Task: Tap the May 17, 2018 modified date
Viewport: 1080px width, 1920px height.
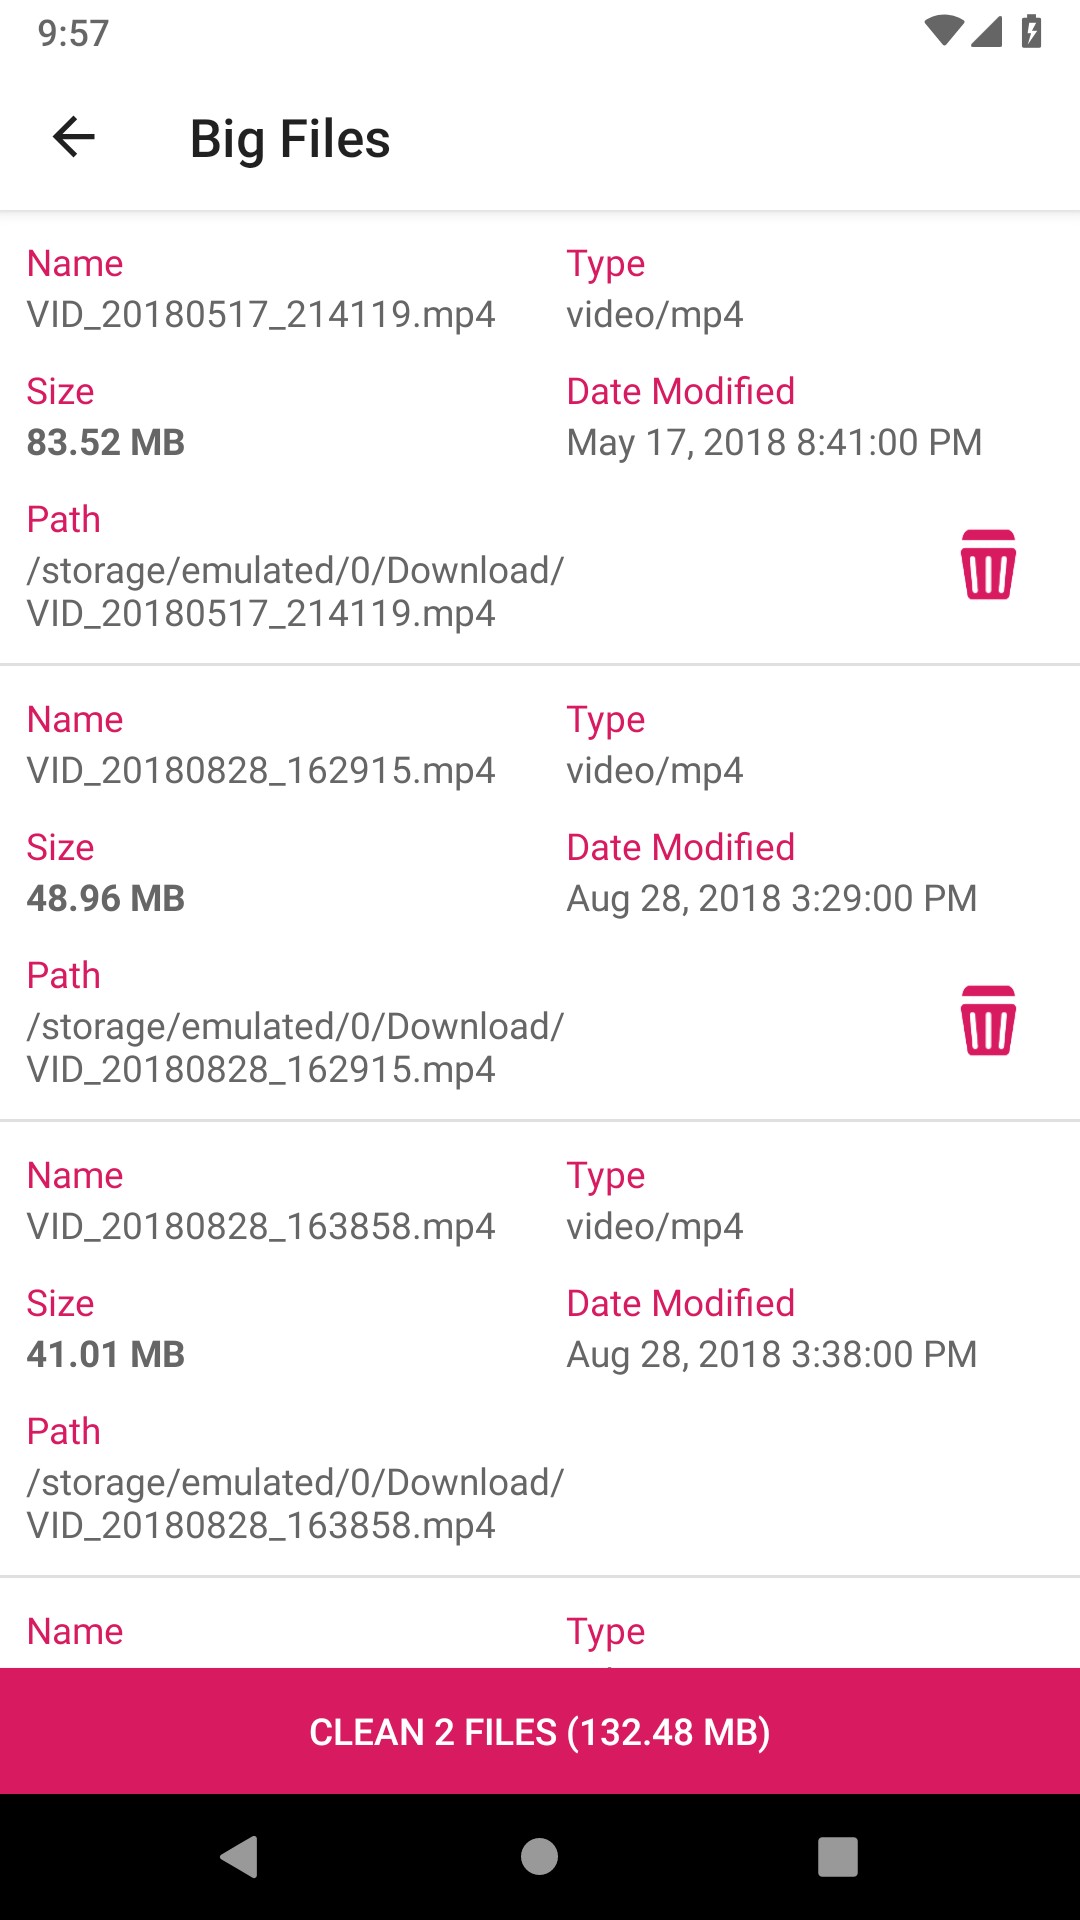Action: click(x=774, y=443)
